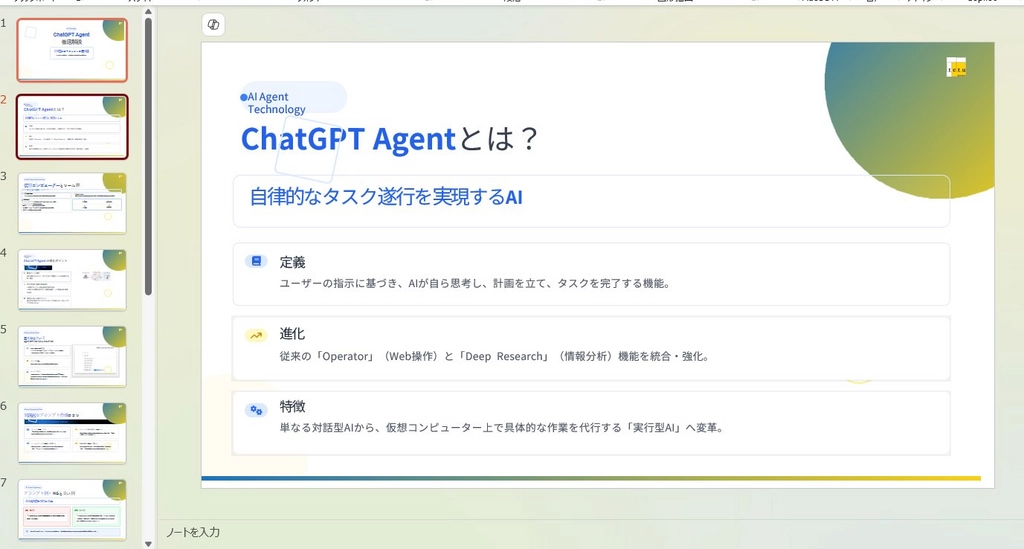This screenshot has height=549, width=1024.
Task: Select slide 1 thumbnail
Action: click(72, 50)
